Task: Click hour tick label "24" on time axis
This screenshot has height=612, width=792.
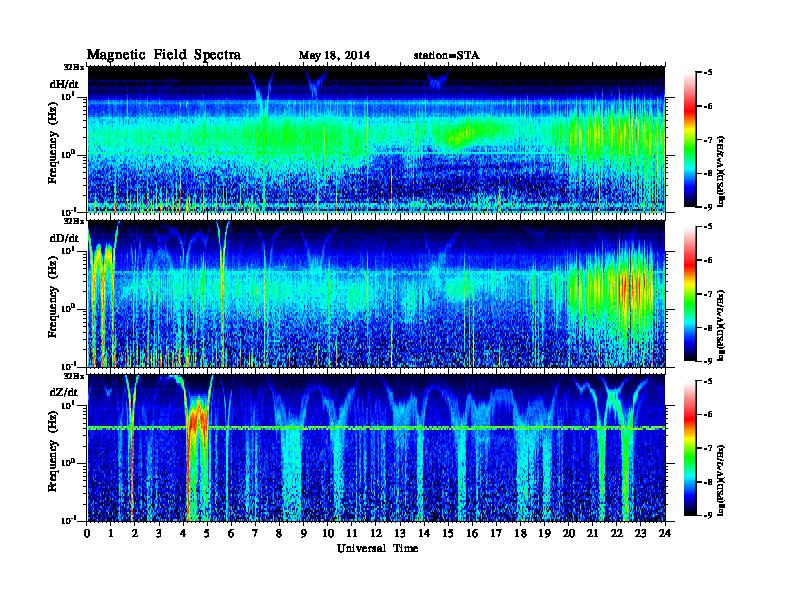Action: [x=665, y=533]
